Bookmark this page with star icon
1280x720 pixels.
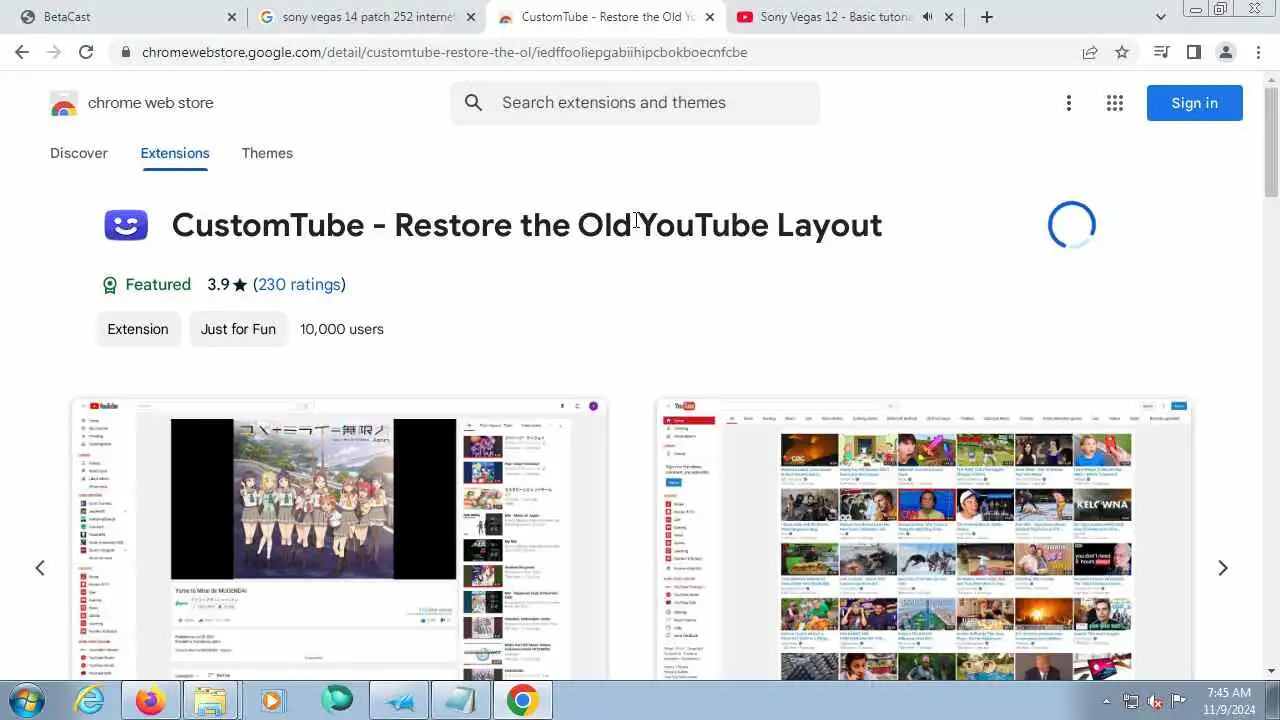click(1122, 52)
